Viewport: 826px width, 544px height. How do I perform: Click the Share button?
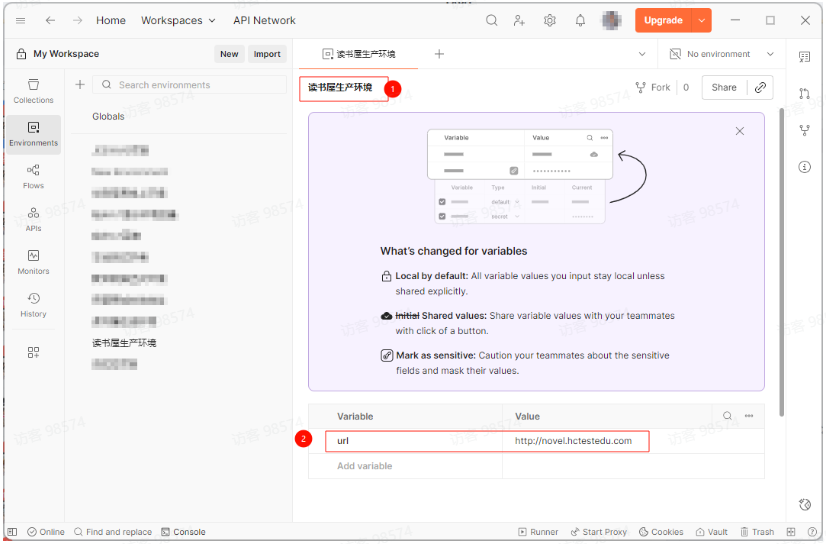[x=724, y=87]
